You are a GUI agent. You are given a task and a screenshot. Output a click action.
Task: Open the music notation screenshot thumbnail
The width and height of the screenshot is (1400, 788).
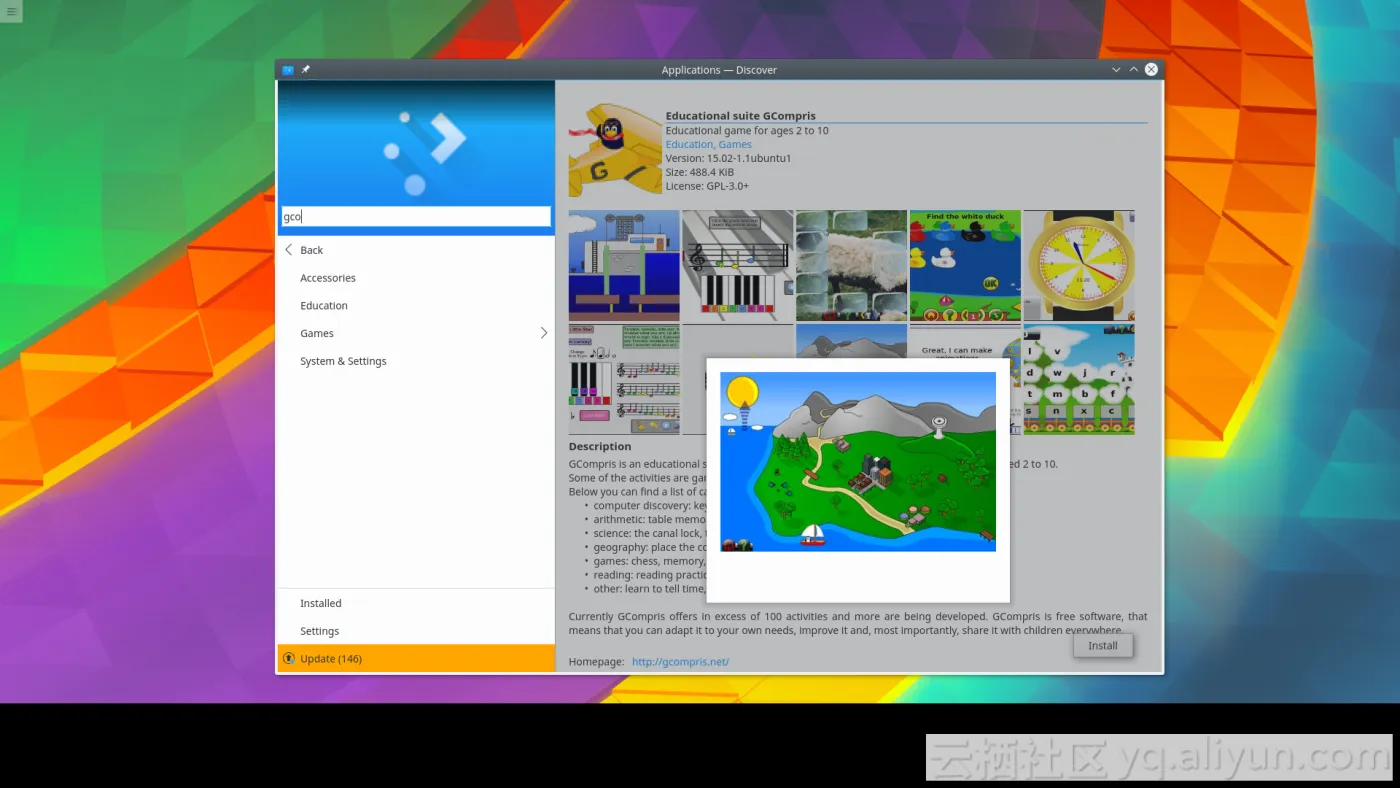(624, 379)
